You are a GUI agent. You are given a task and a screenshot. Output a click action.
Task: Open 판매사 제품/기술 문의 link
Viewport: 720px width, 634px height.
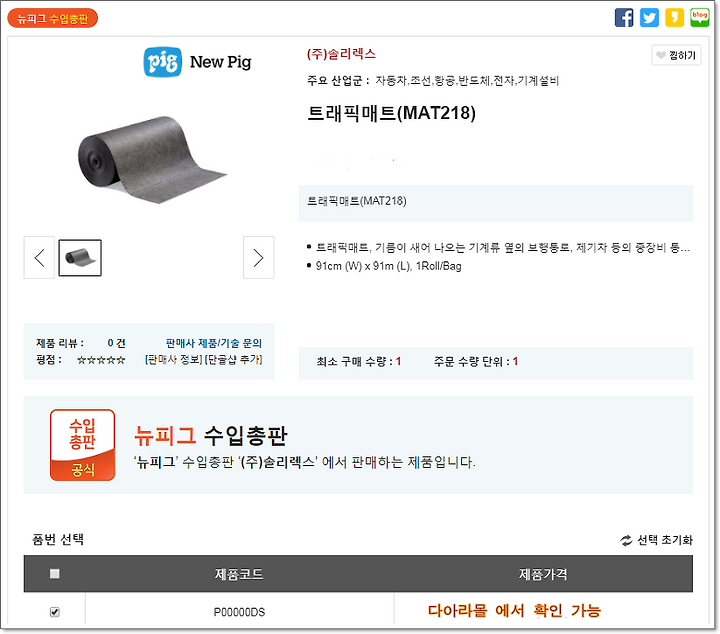[214, 343]
